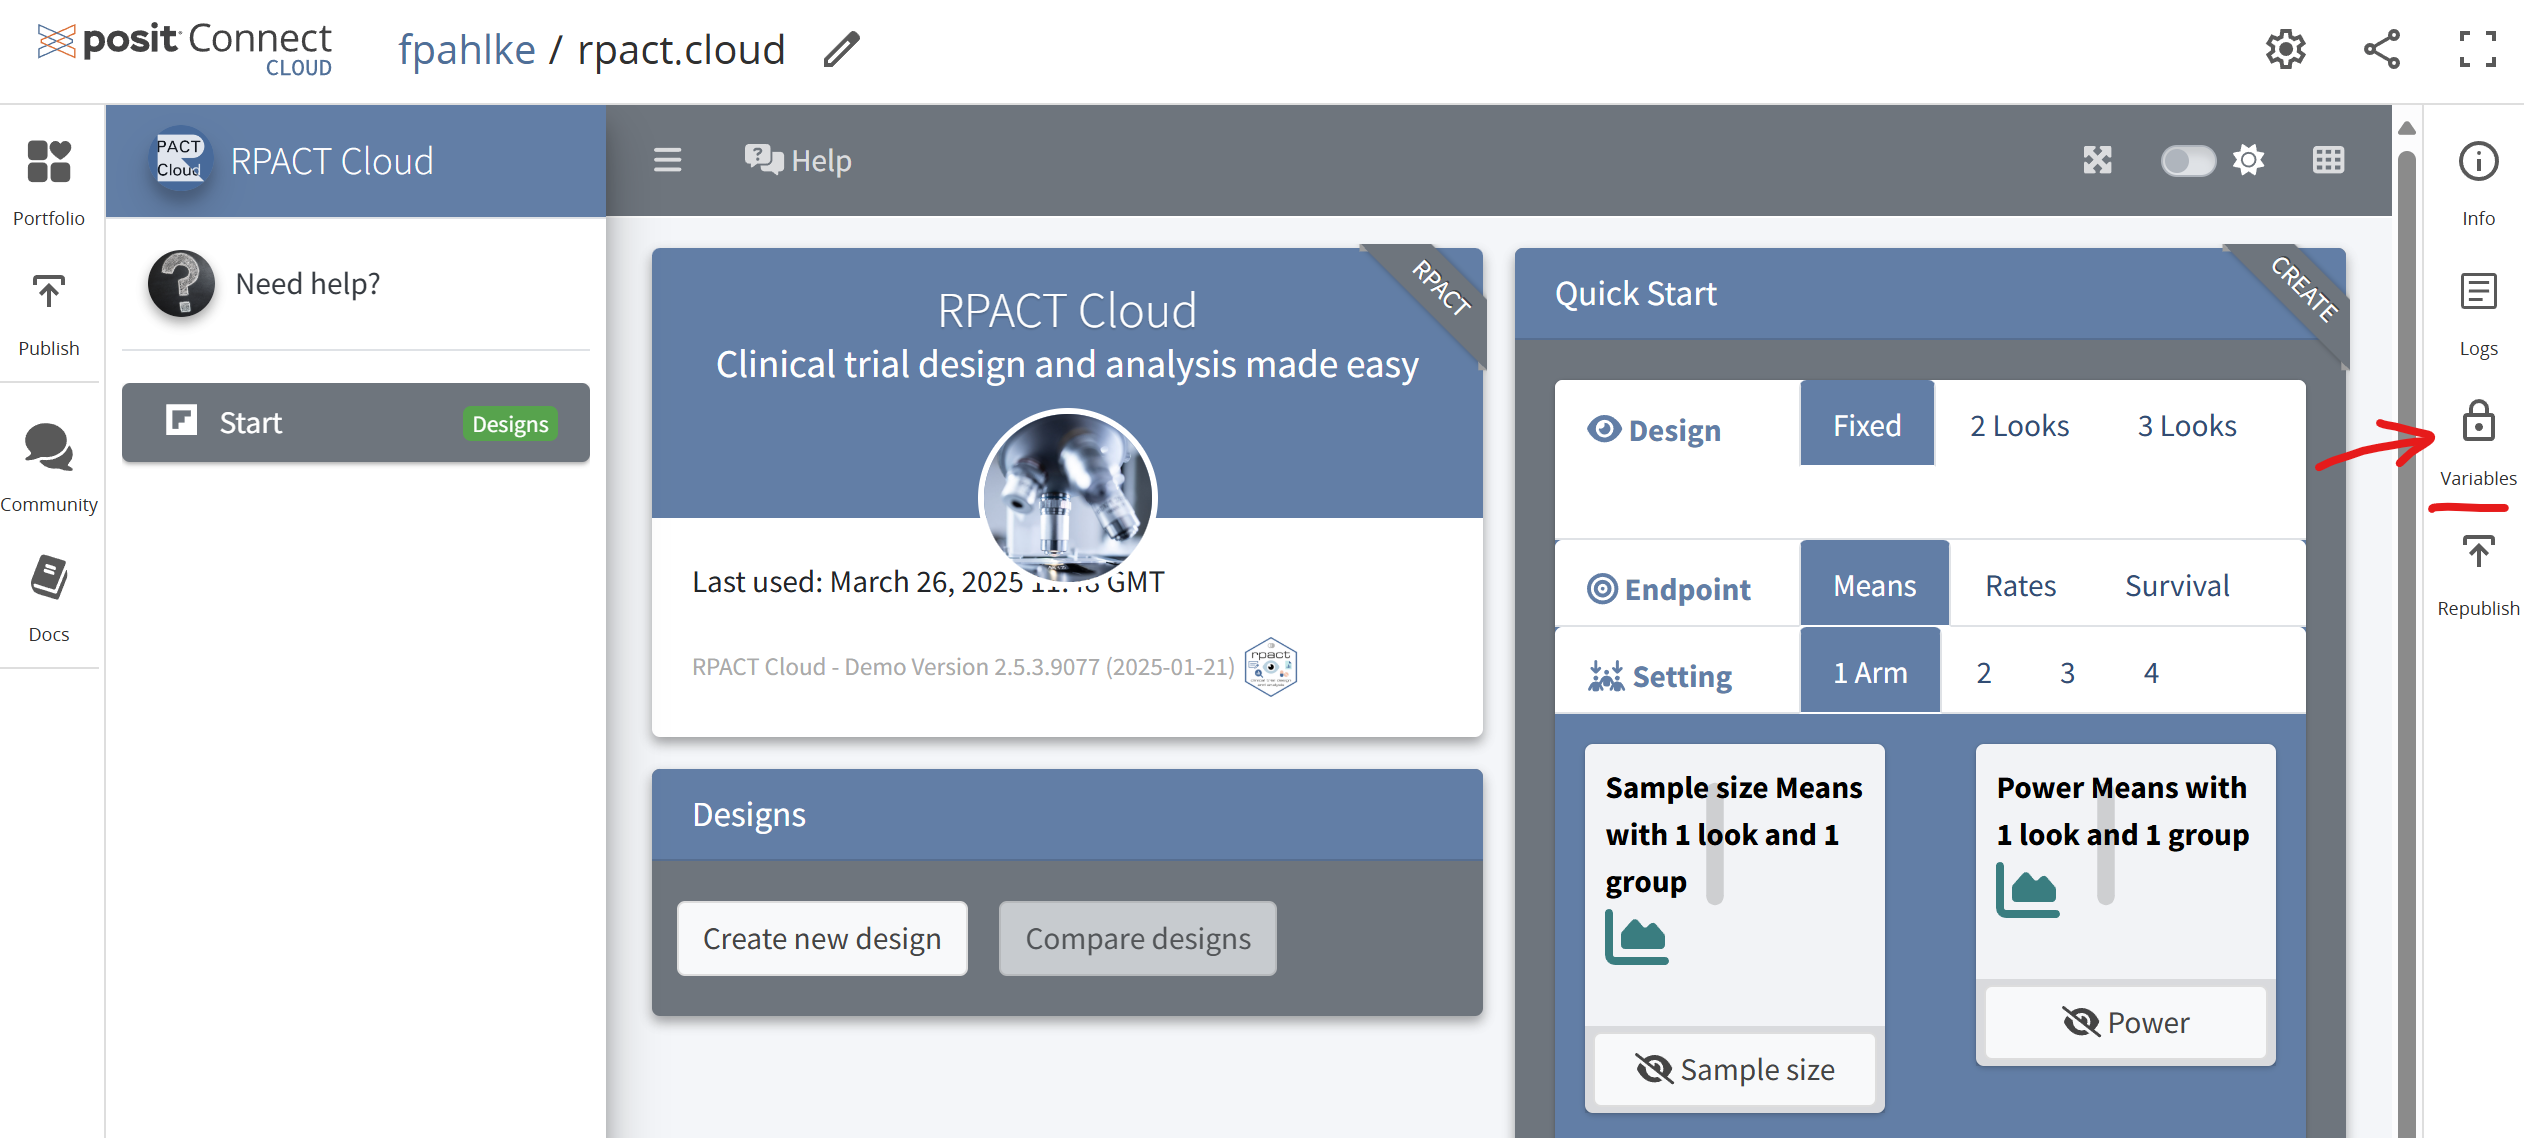The width and height of the screenshot is (2524, 1138).
Task: Open the Docs section
Action: click(x=47, y=594)
